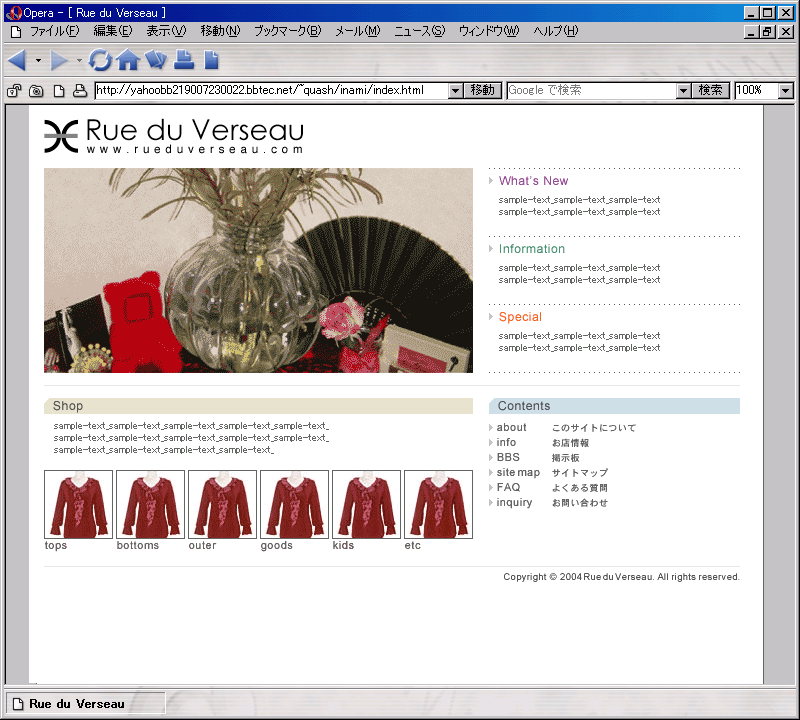Go back with the Back arrow
Screen dimensions: 800x720
(17, 60)
